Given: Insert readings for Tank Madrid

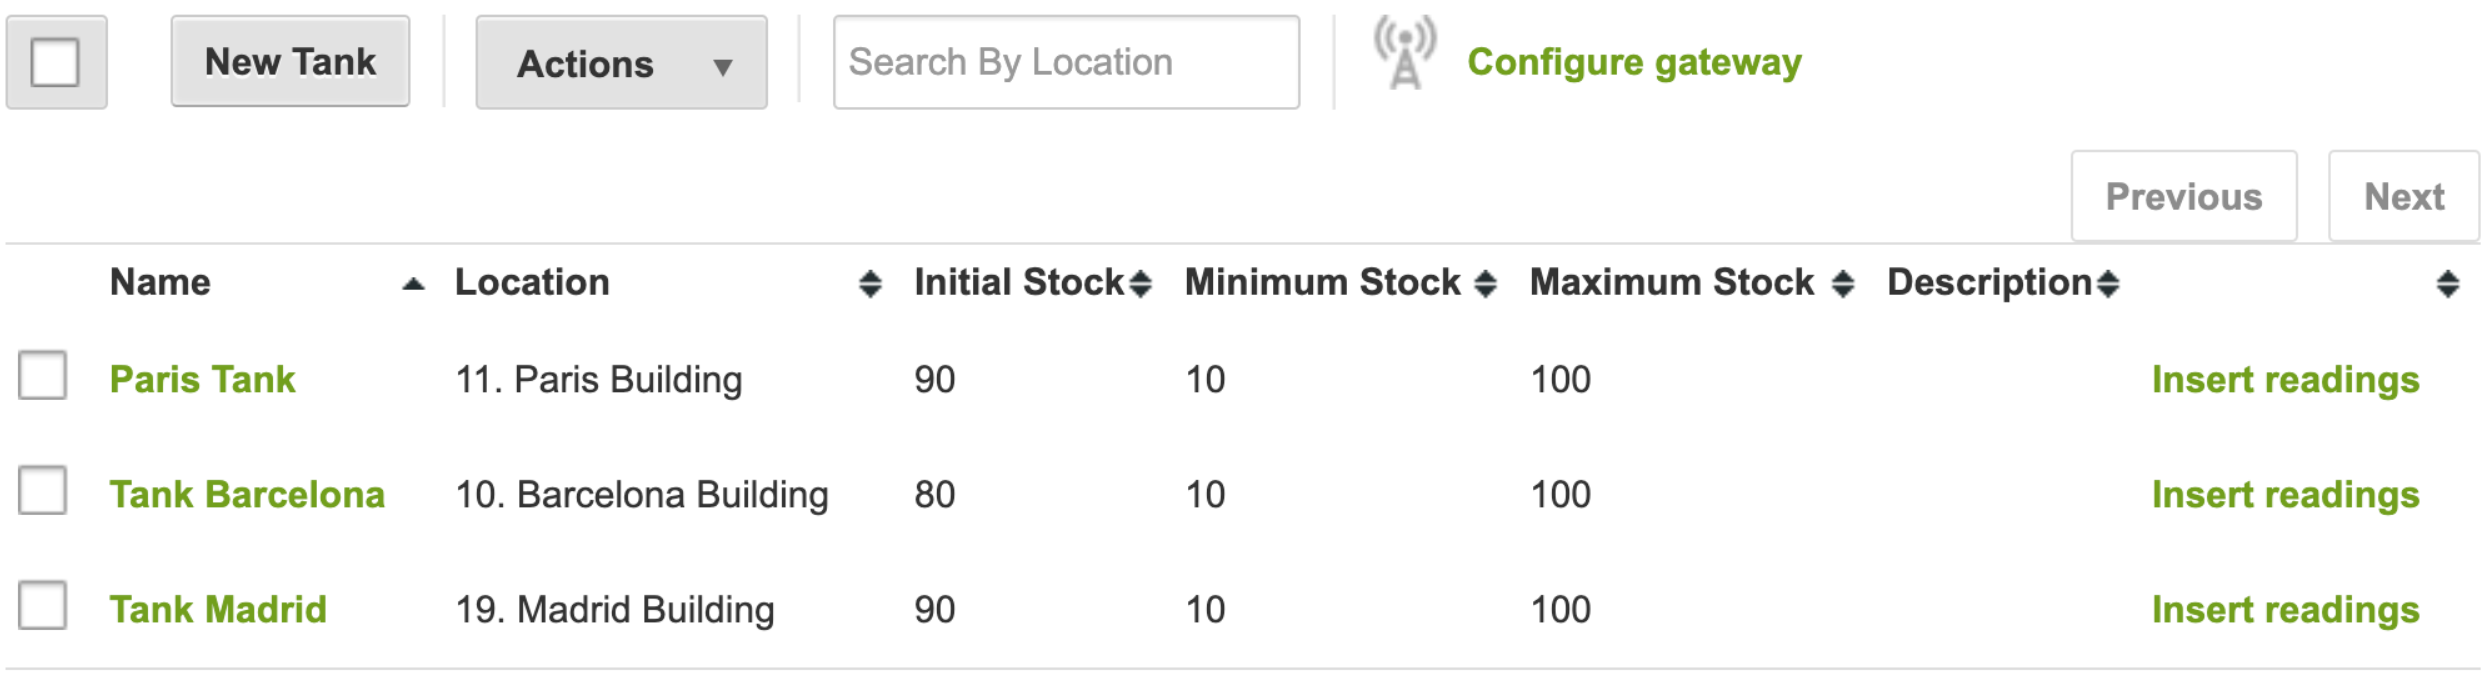Looking at the screenshot, I should tap(2285, 610).
